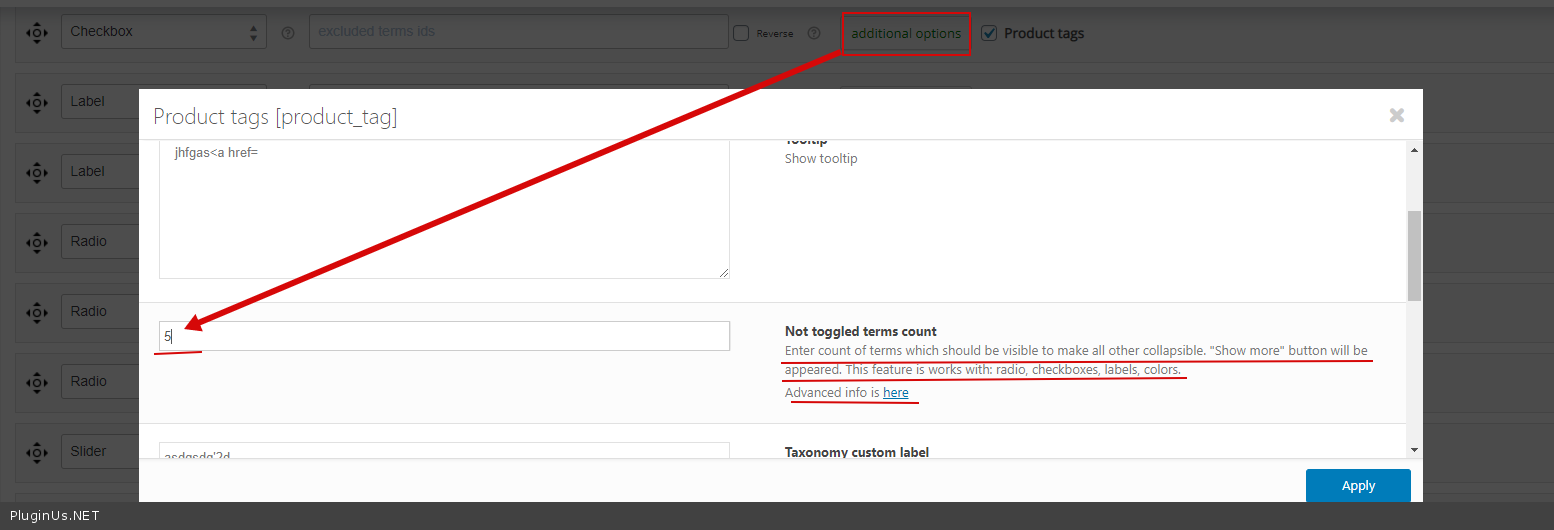
Task: Click the first Label row's drag handle
Action: (x=36, y=102)
